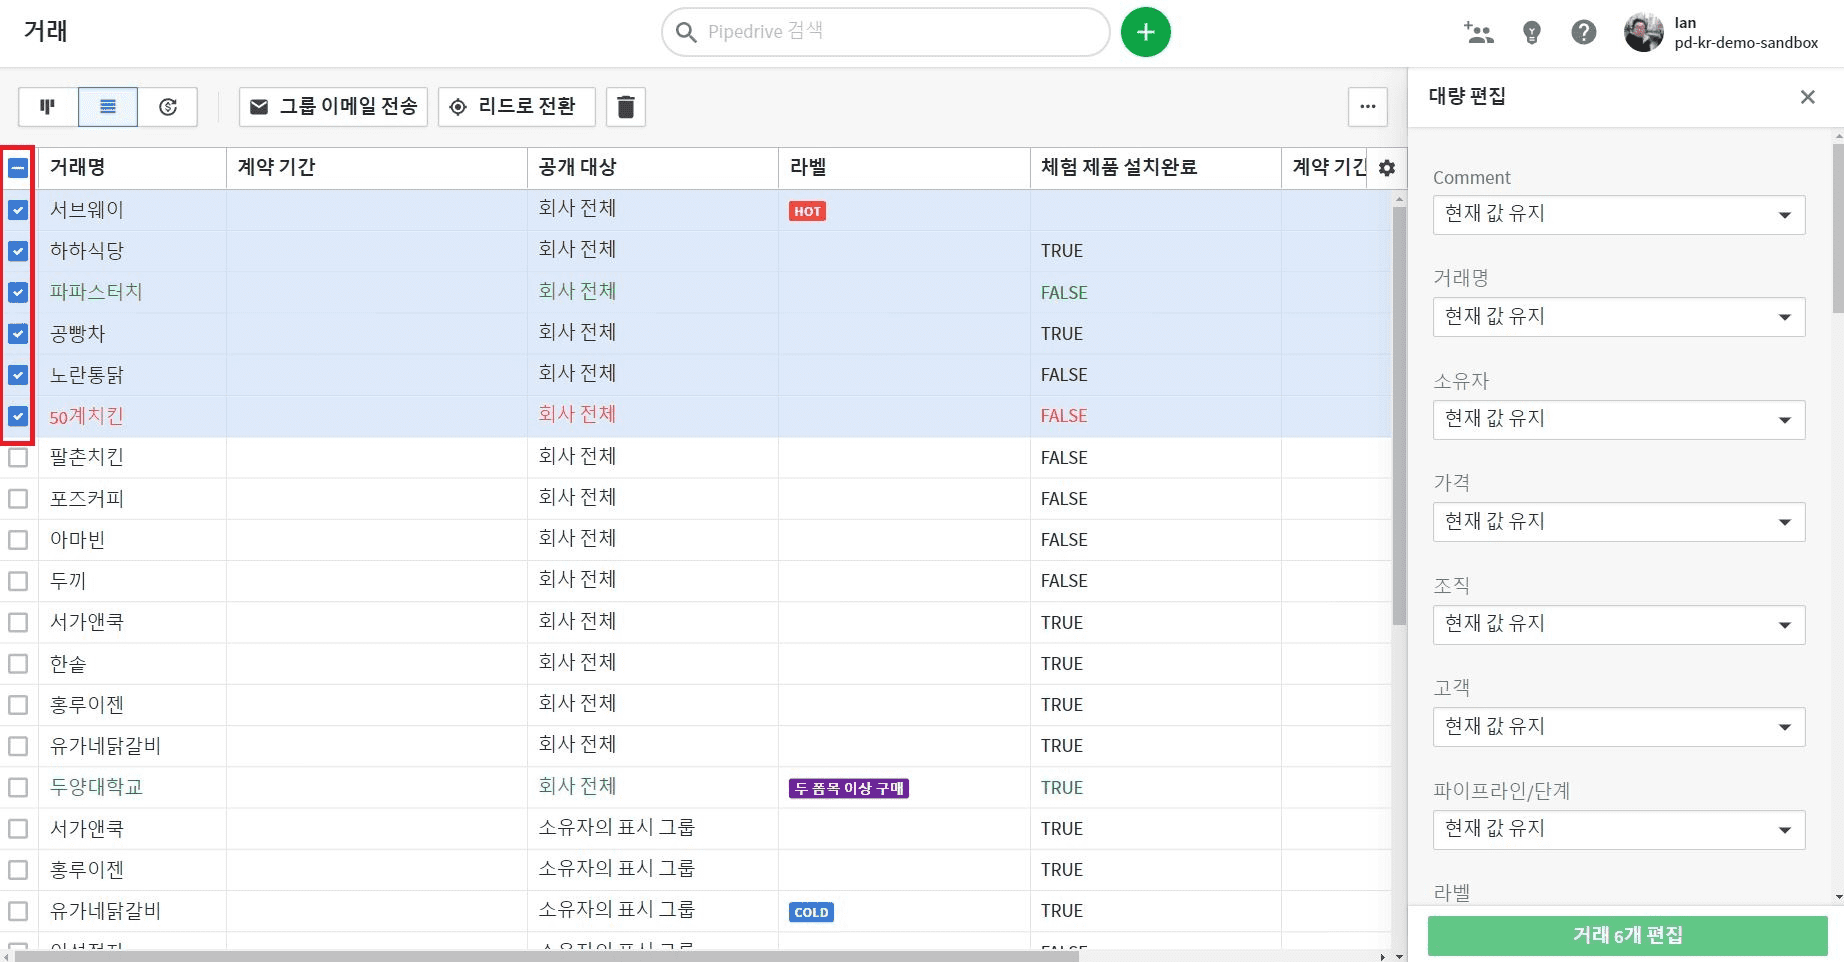Image resolution: width=1844 pixels, height=962 pixels.
Task: Open the 팔촌치킨 deal
Action: click(87, 457)
